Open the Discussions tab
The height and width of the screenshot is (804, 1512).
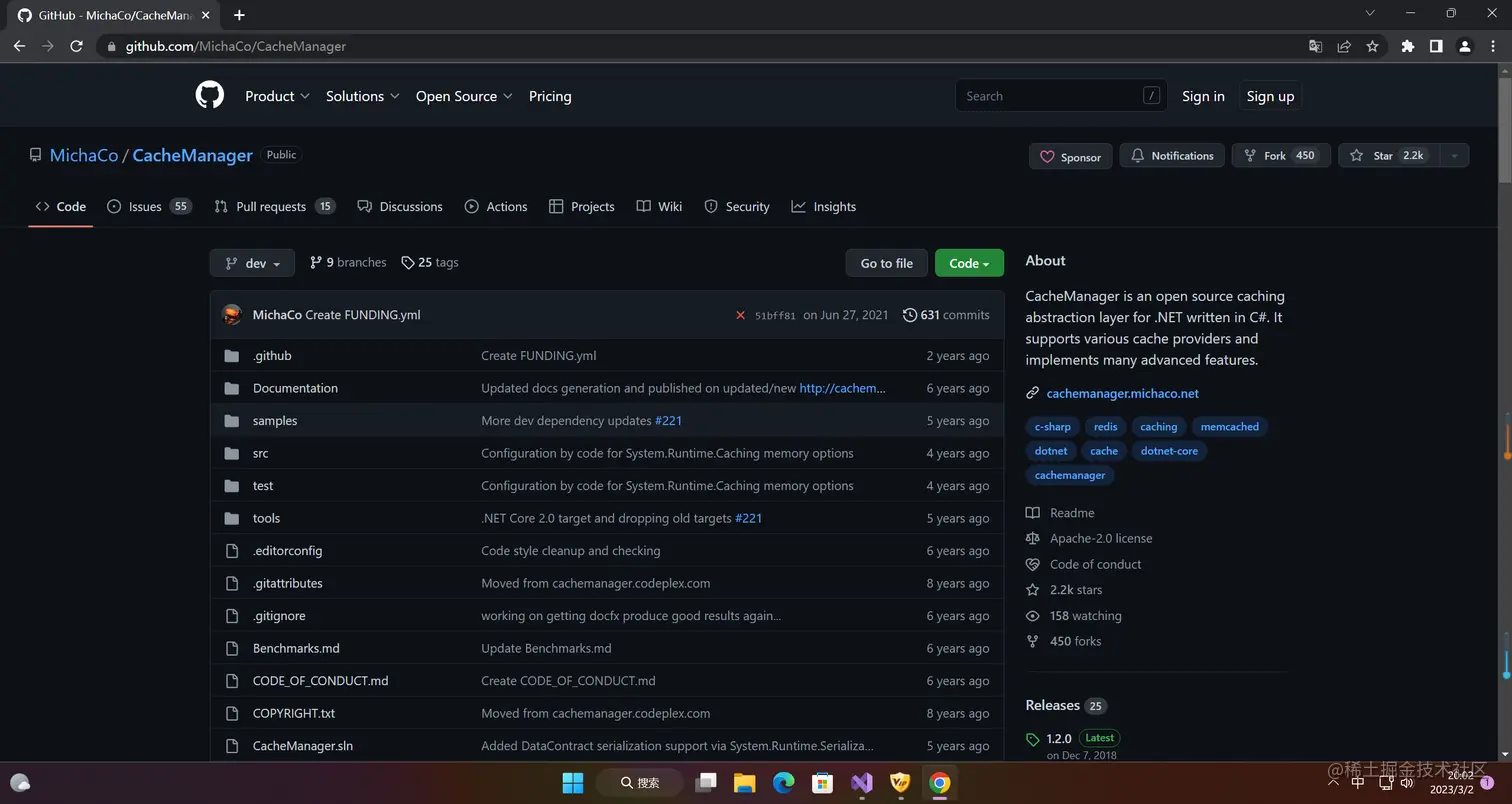point(400,206)
